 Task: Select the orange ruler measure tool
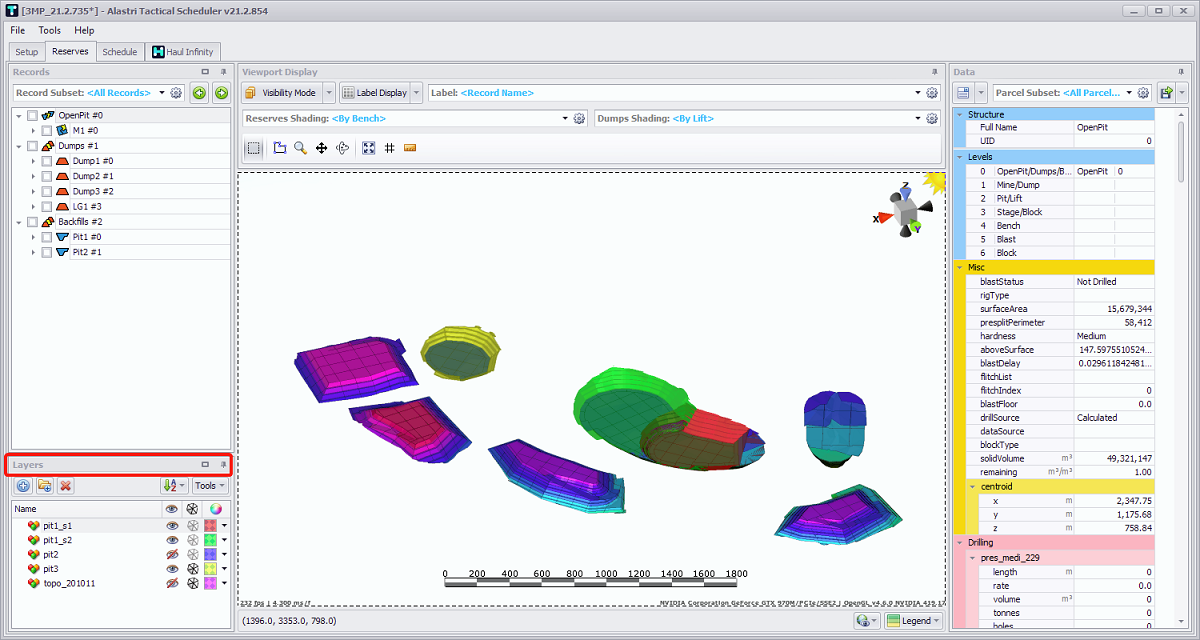(x=410, y=148)
